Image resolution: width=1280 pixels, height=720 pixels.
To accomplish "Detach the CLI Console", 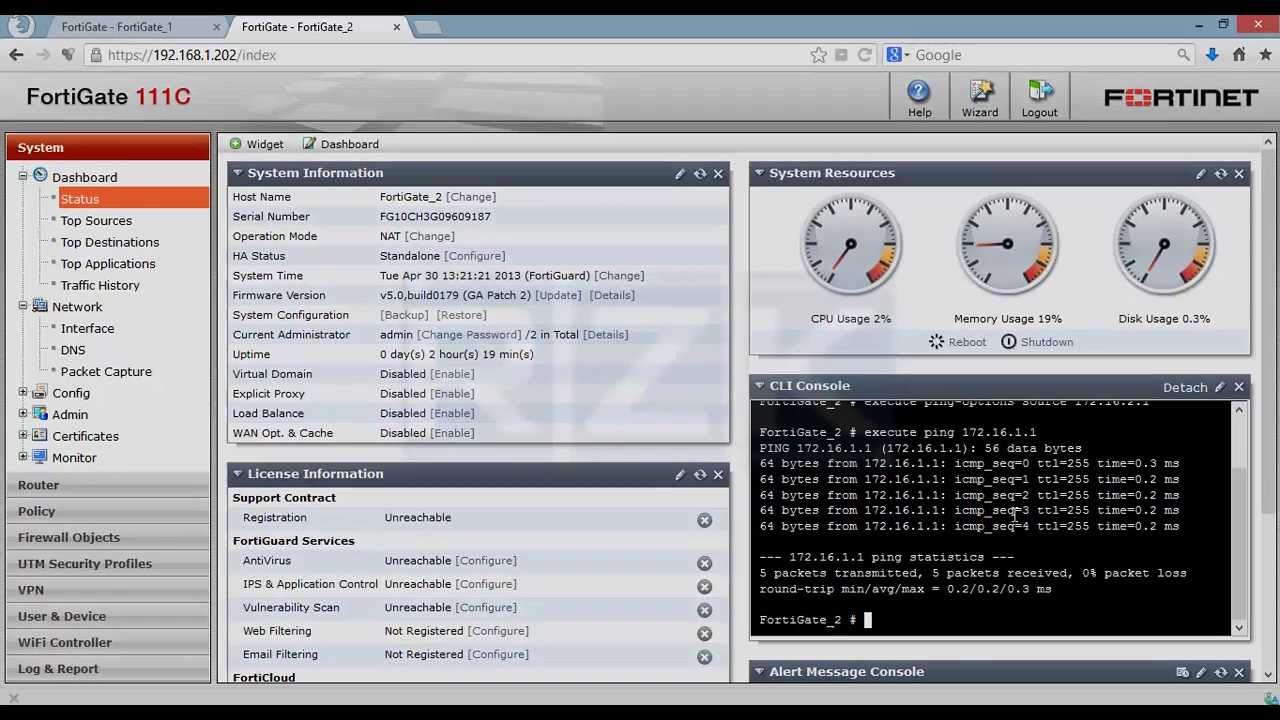I will [x=1185, y=387].
